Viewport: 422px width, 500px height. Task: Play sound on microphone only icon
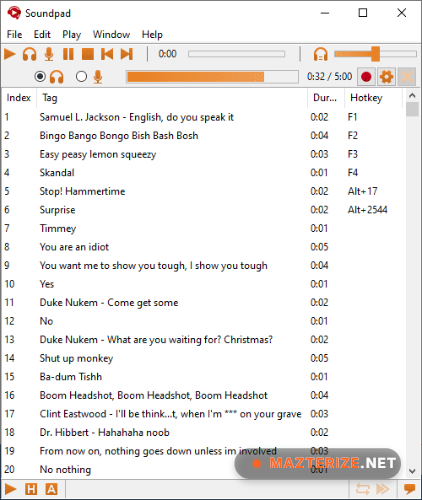(x=49, y=54)
